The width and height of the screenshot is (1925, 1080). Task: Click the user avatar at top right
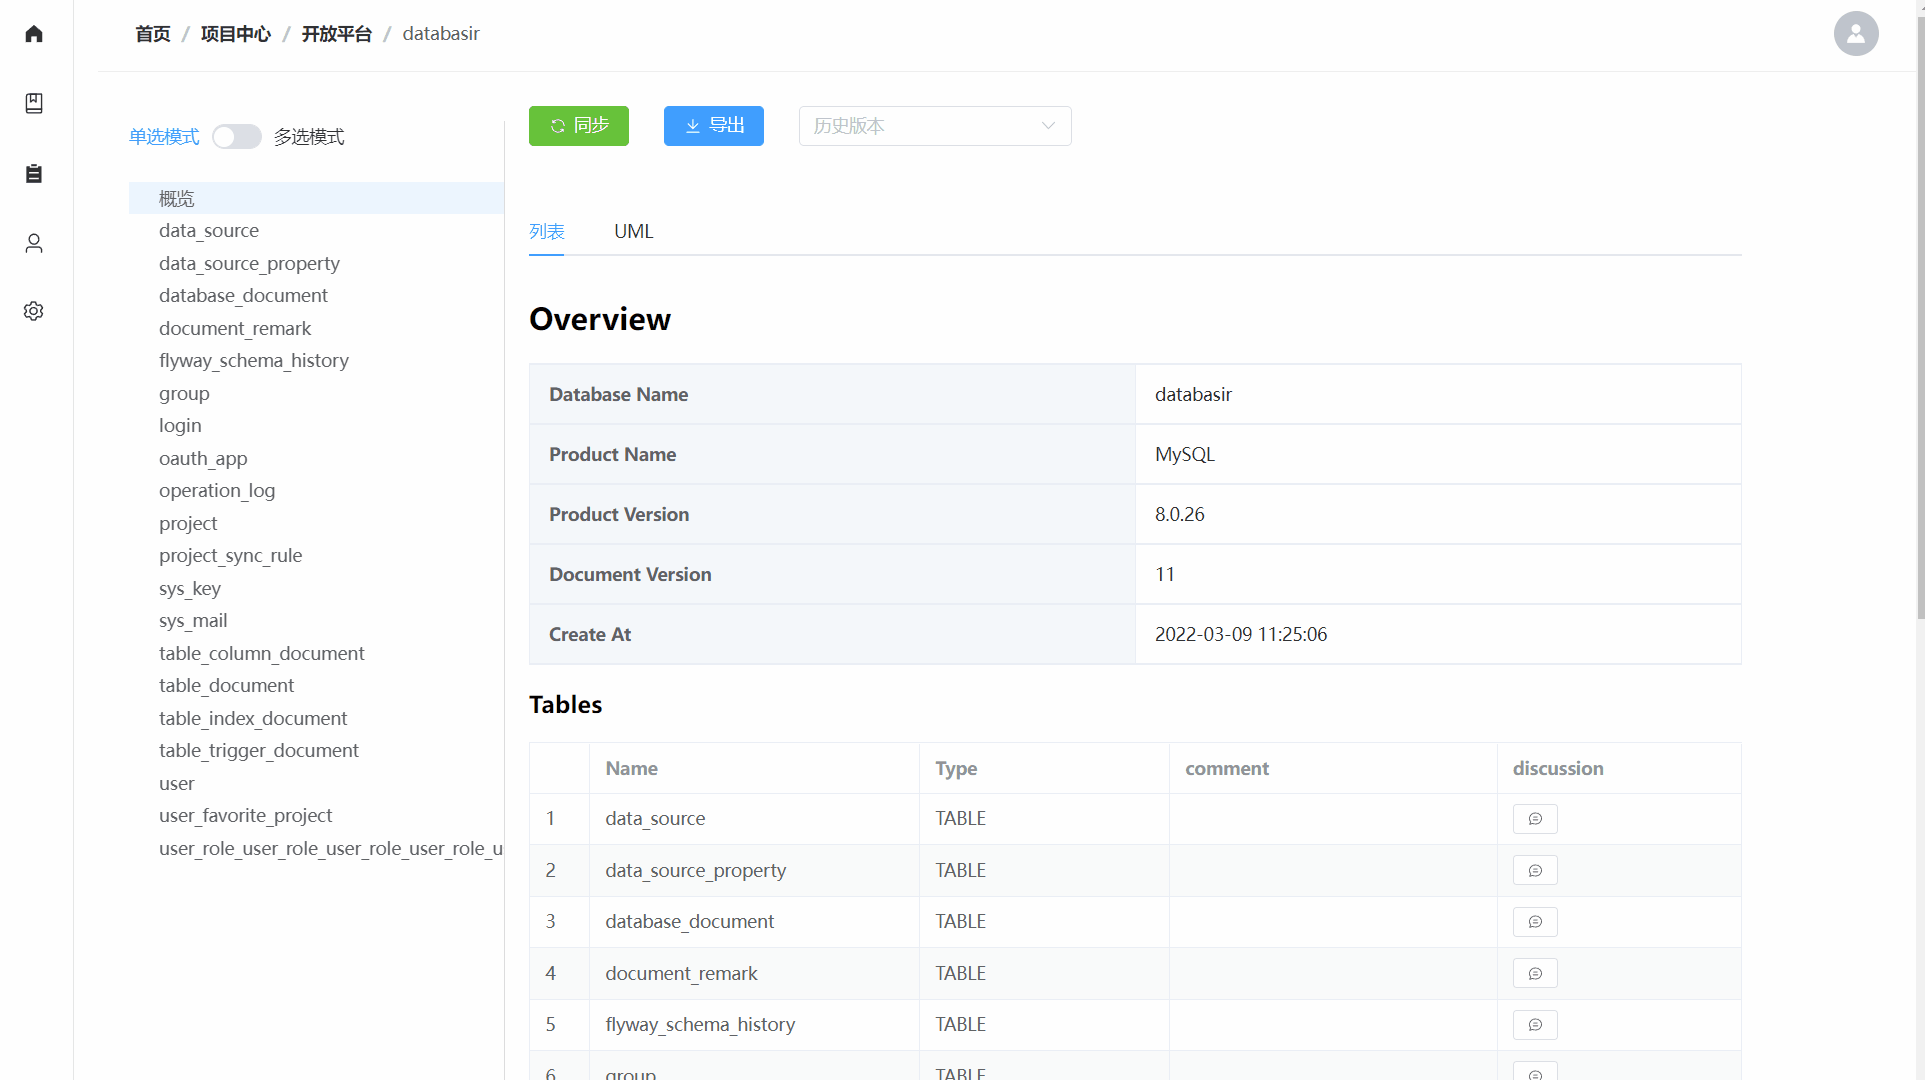coord(1855,34)
